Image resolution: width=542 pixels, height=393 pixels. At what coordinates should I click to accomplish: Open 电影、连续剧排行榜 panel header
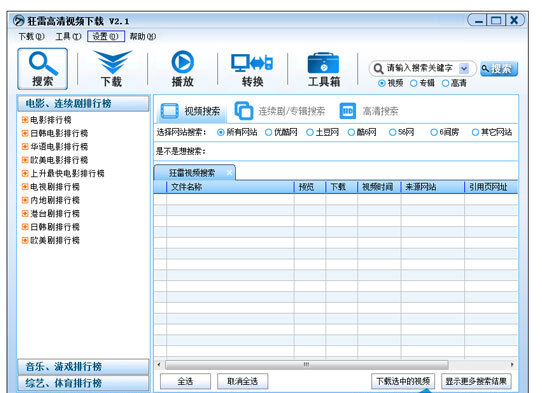coord(83,103)
